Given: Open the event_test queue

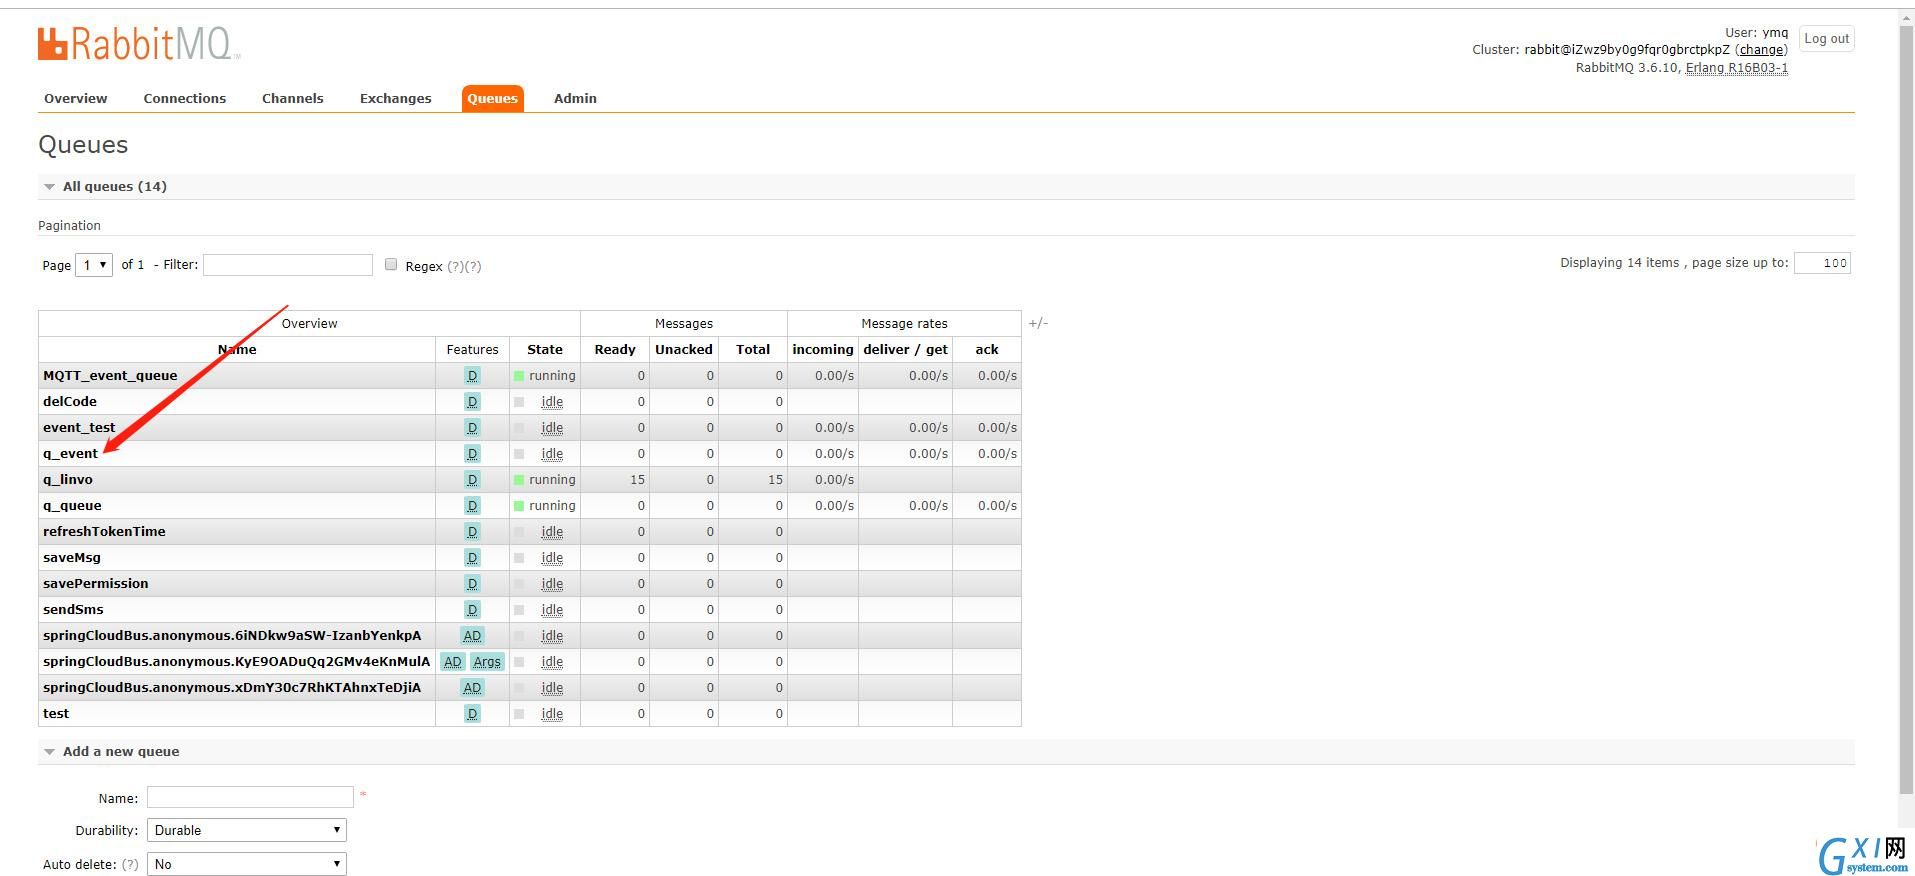Looking at the screenshot, I should (79, 427).
